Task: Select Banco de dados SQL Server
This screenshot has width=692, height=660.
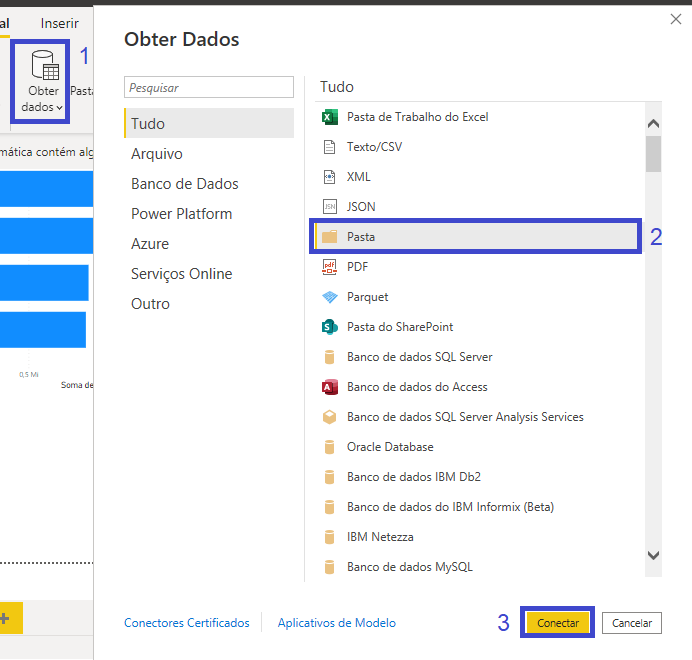Action: (419, 357)
